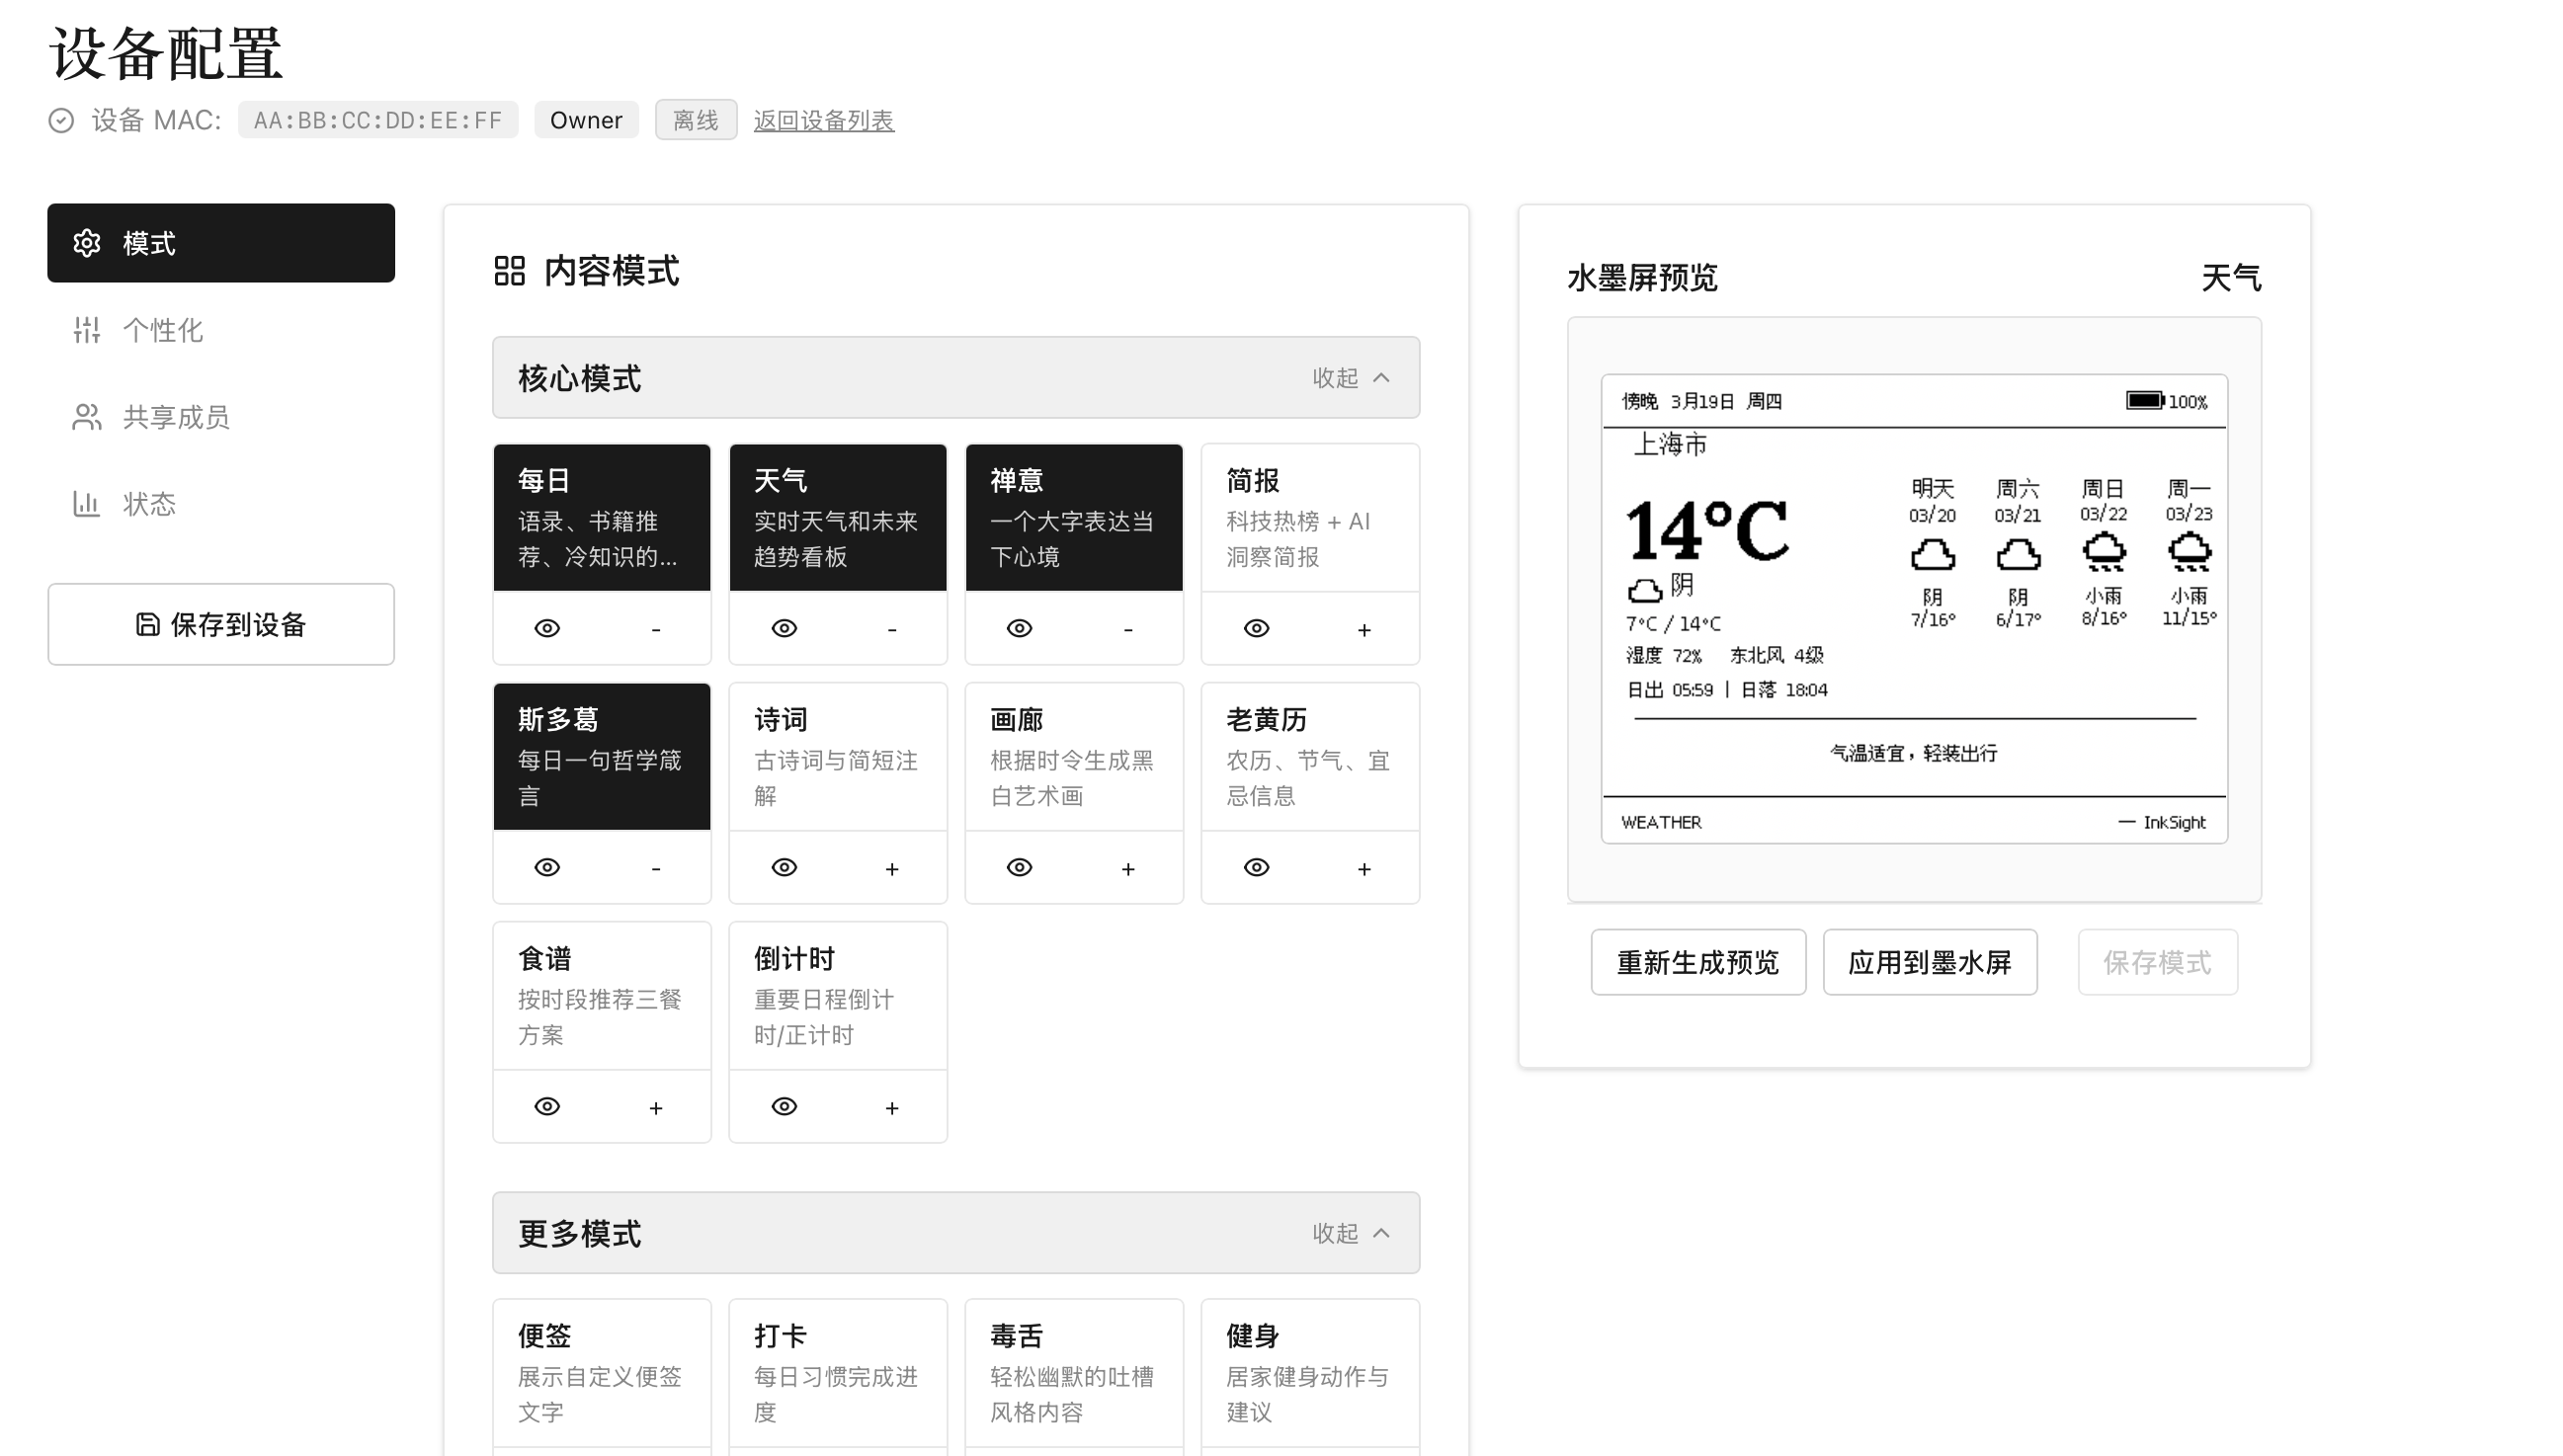Add 画廊 mode via plus icon

[1128, 868]
